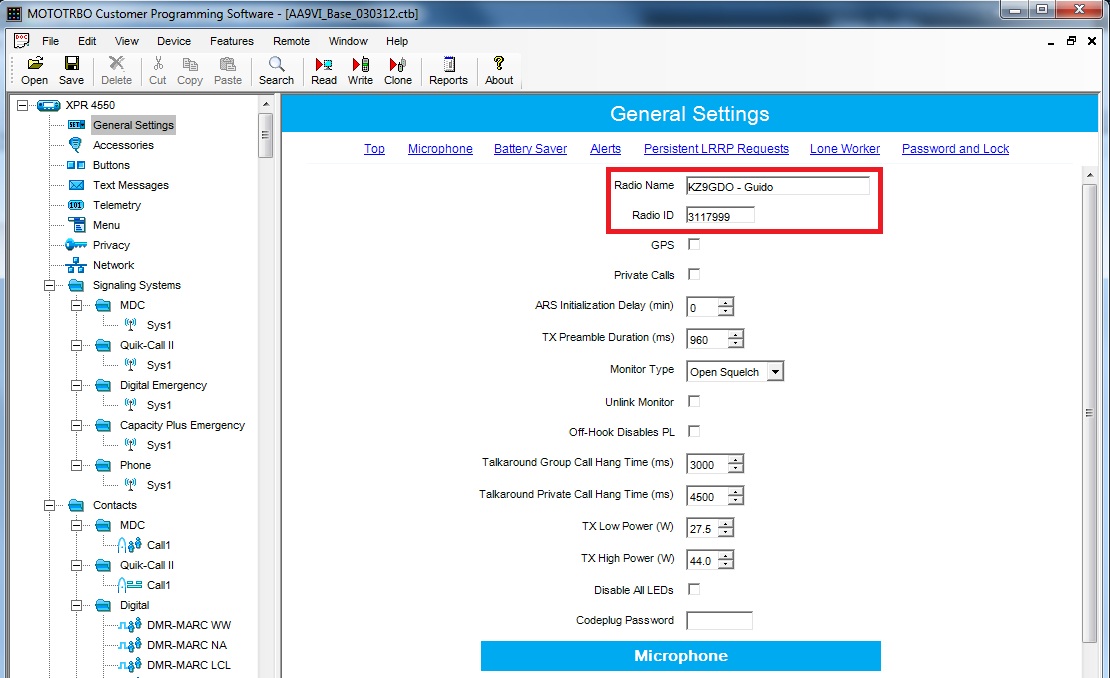Go to the Lone Worker link

pyautogui.click(x=845, y=149)
